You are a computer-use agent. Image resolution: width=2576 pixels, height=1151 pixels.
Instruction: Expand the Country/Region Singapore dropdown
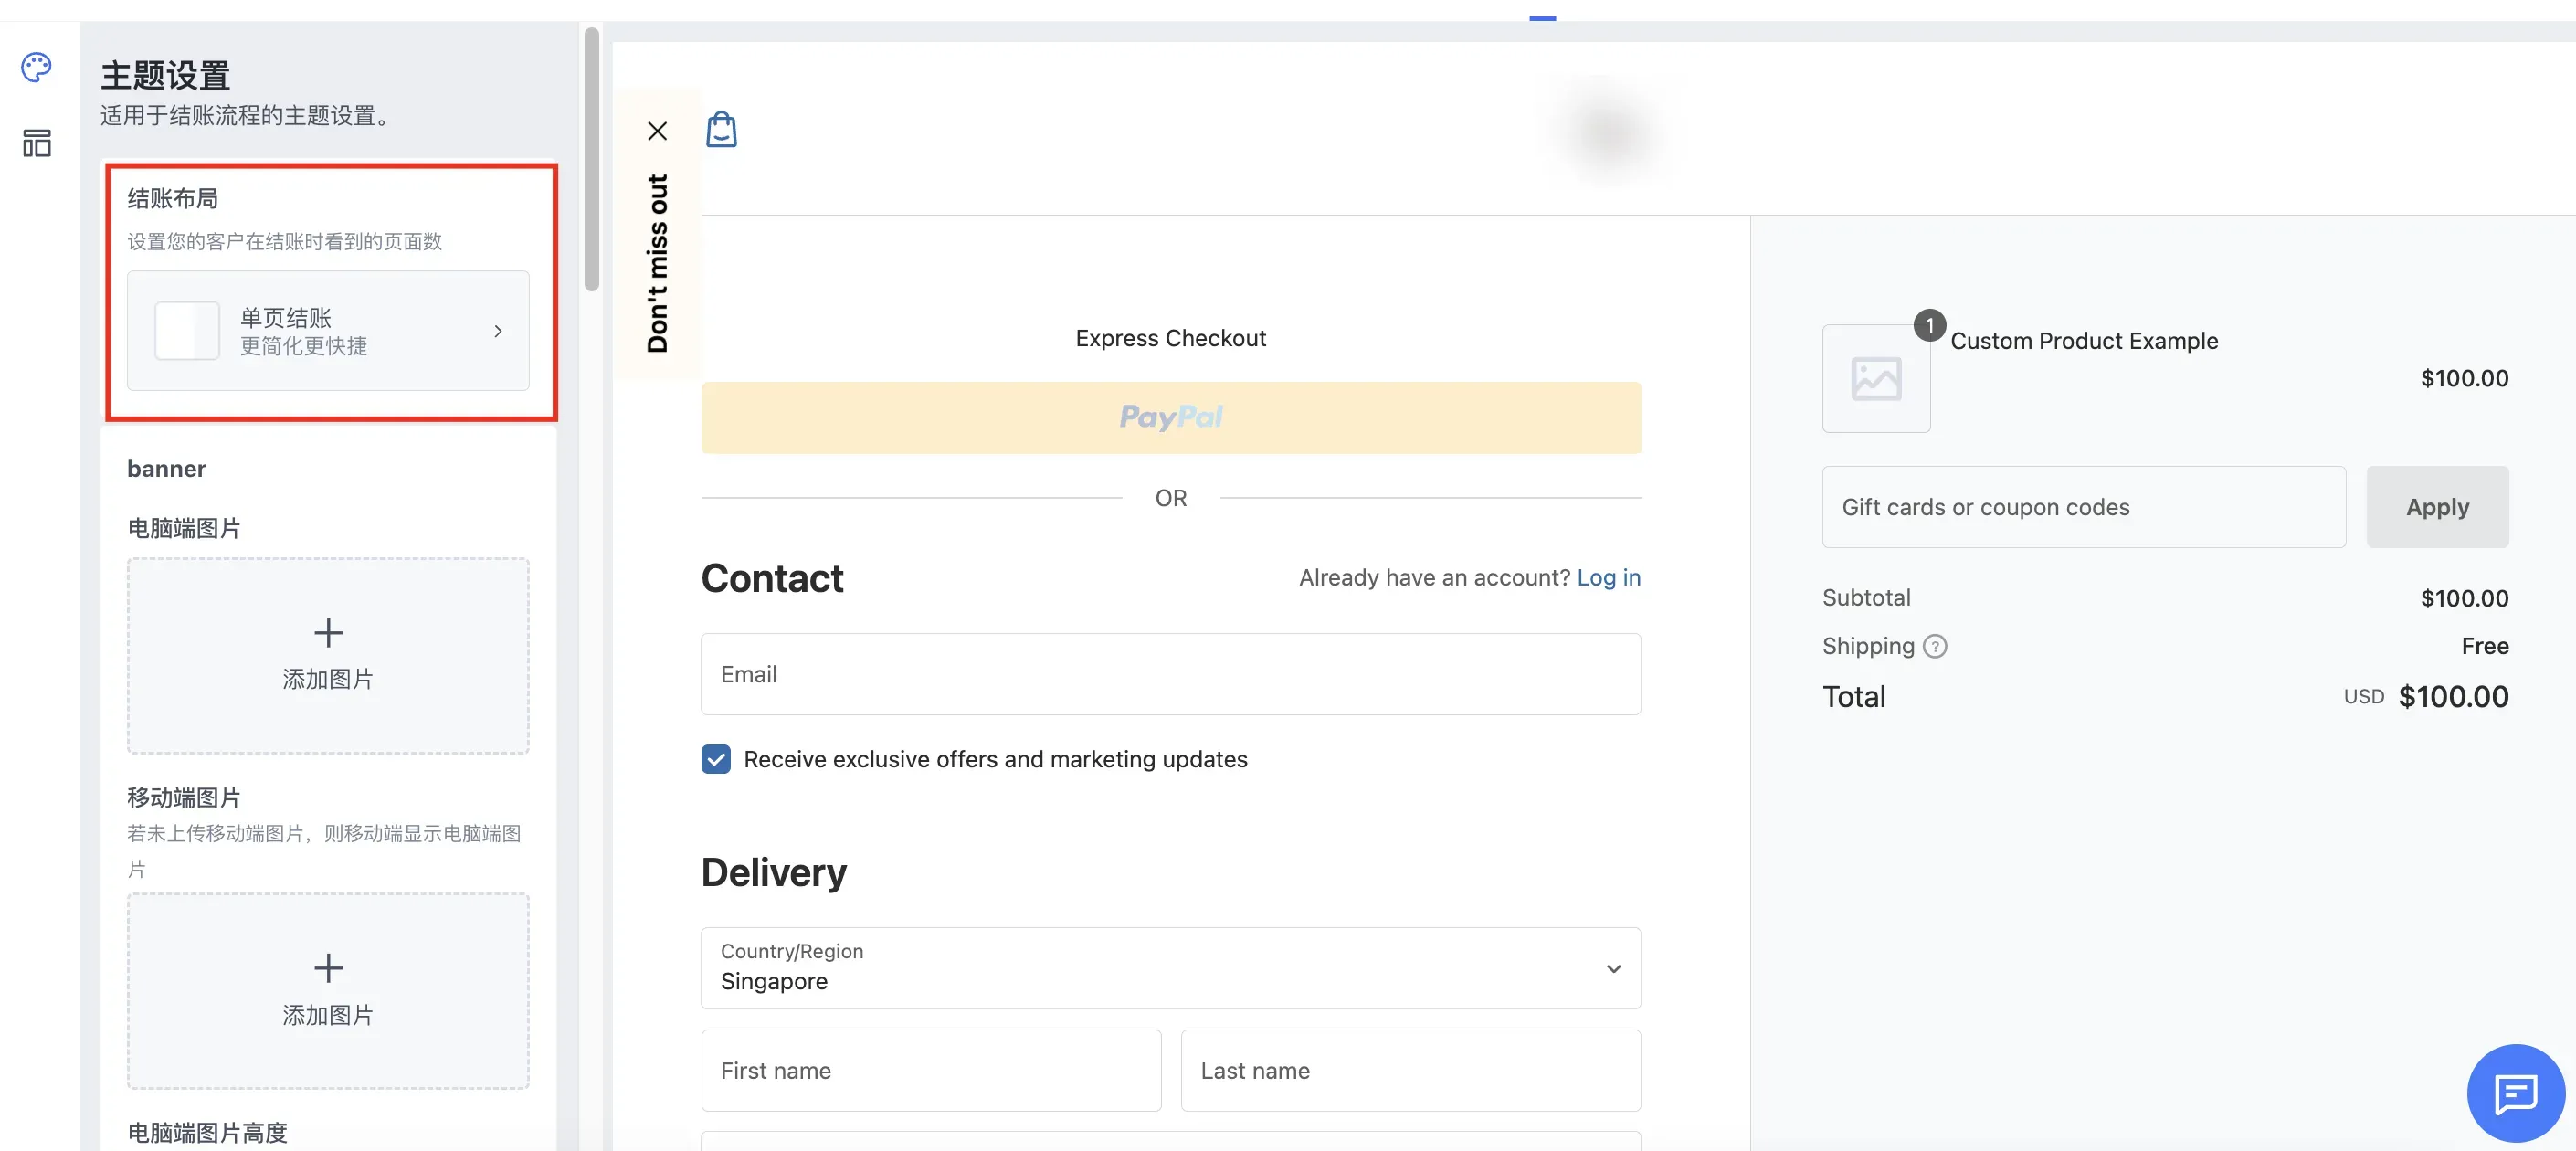tap(1170, 967)
